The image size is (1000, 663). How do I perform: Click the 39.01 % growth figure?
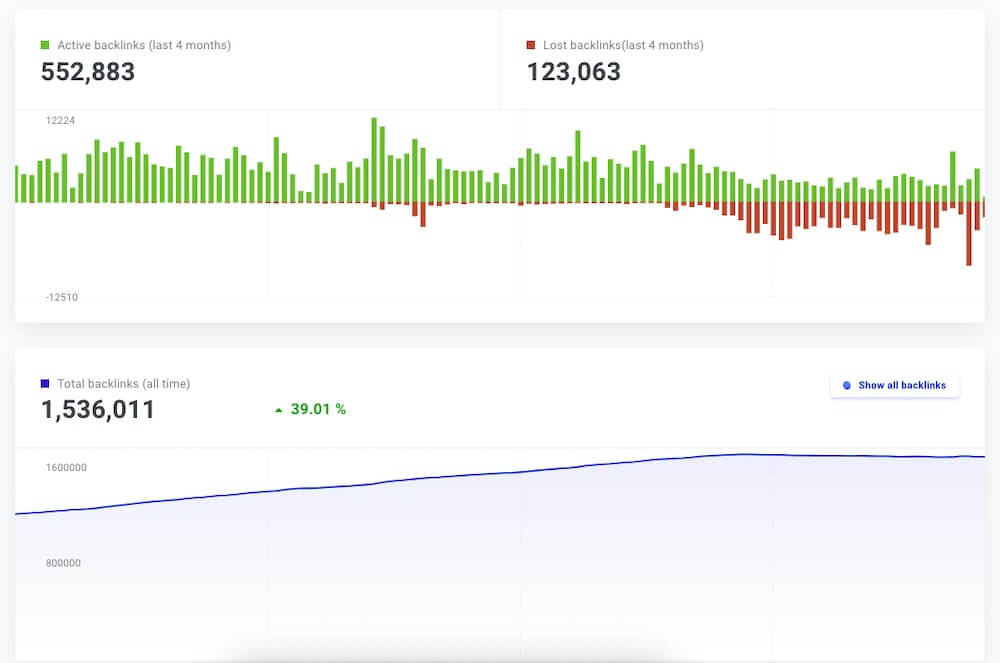(x=318, y=409)
